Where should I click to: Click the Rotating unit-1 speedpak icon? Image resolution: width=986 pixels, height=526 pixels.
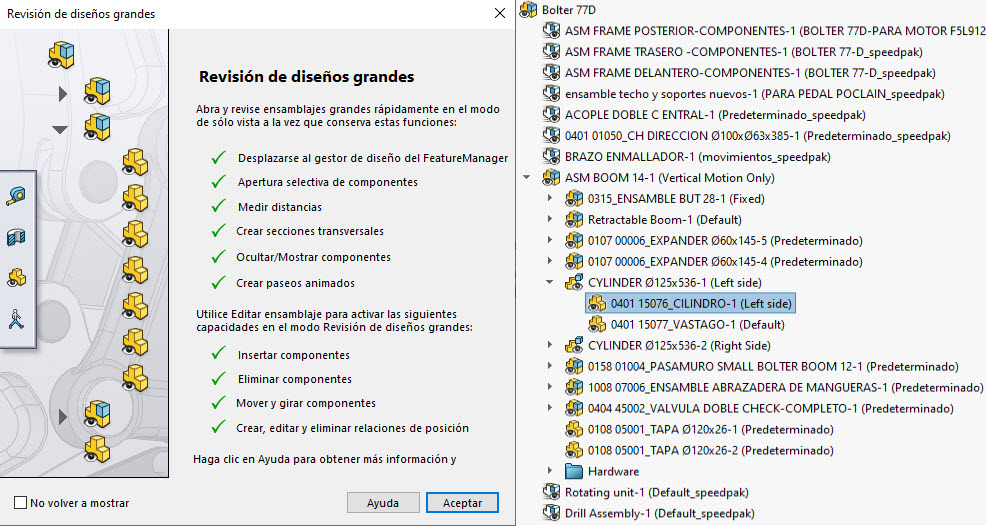551,492
